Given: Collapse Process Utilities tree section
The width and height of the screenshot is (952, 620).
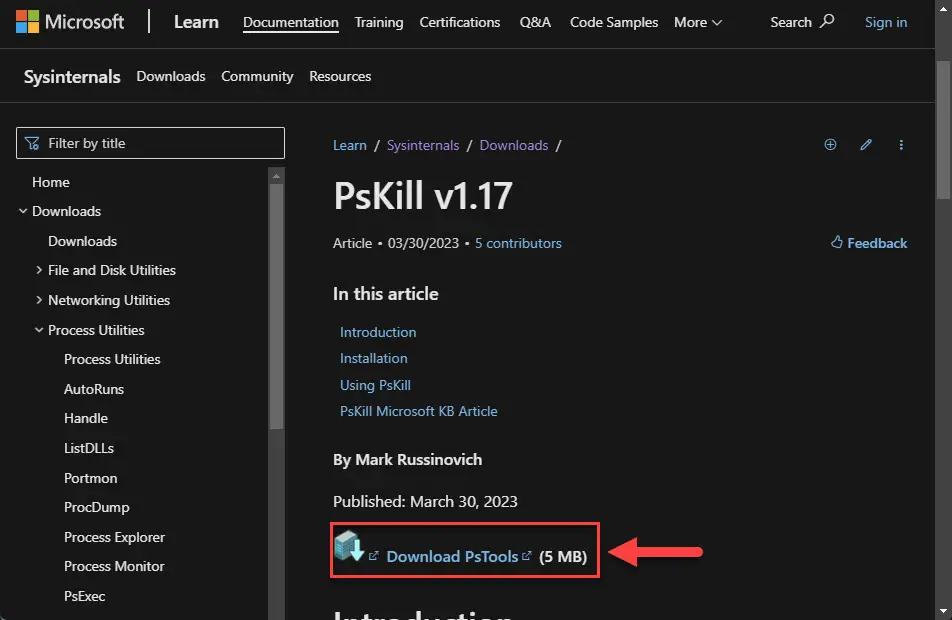Looking at the screenshot, I should (39, 330).
